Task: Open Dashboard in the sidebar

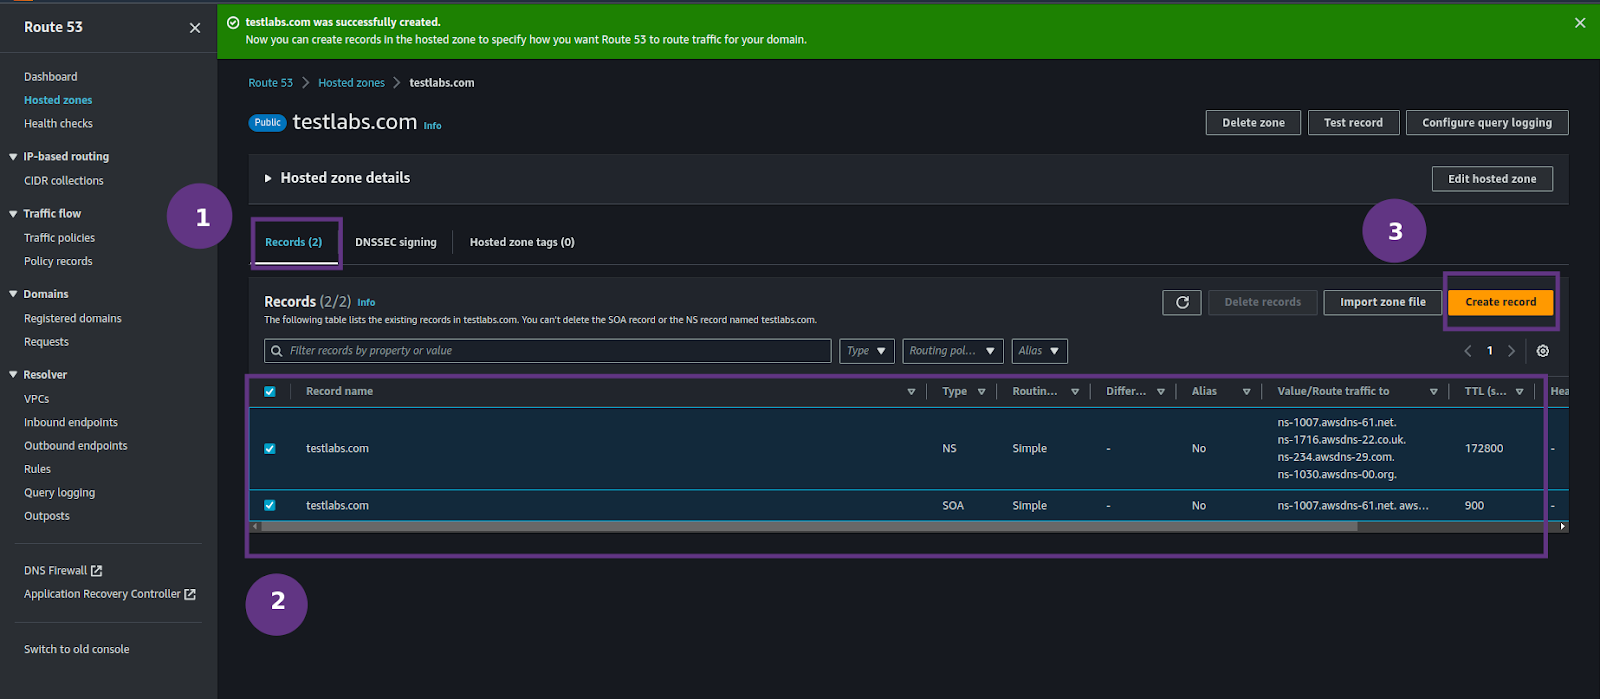Action: pos(51,77)
